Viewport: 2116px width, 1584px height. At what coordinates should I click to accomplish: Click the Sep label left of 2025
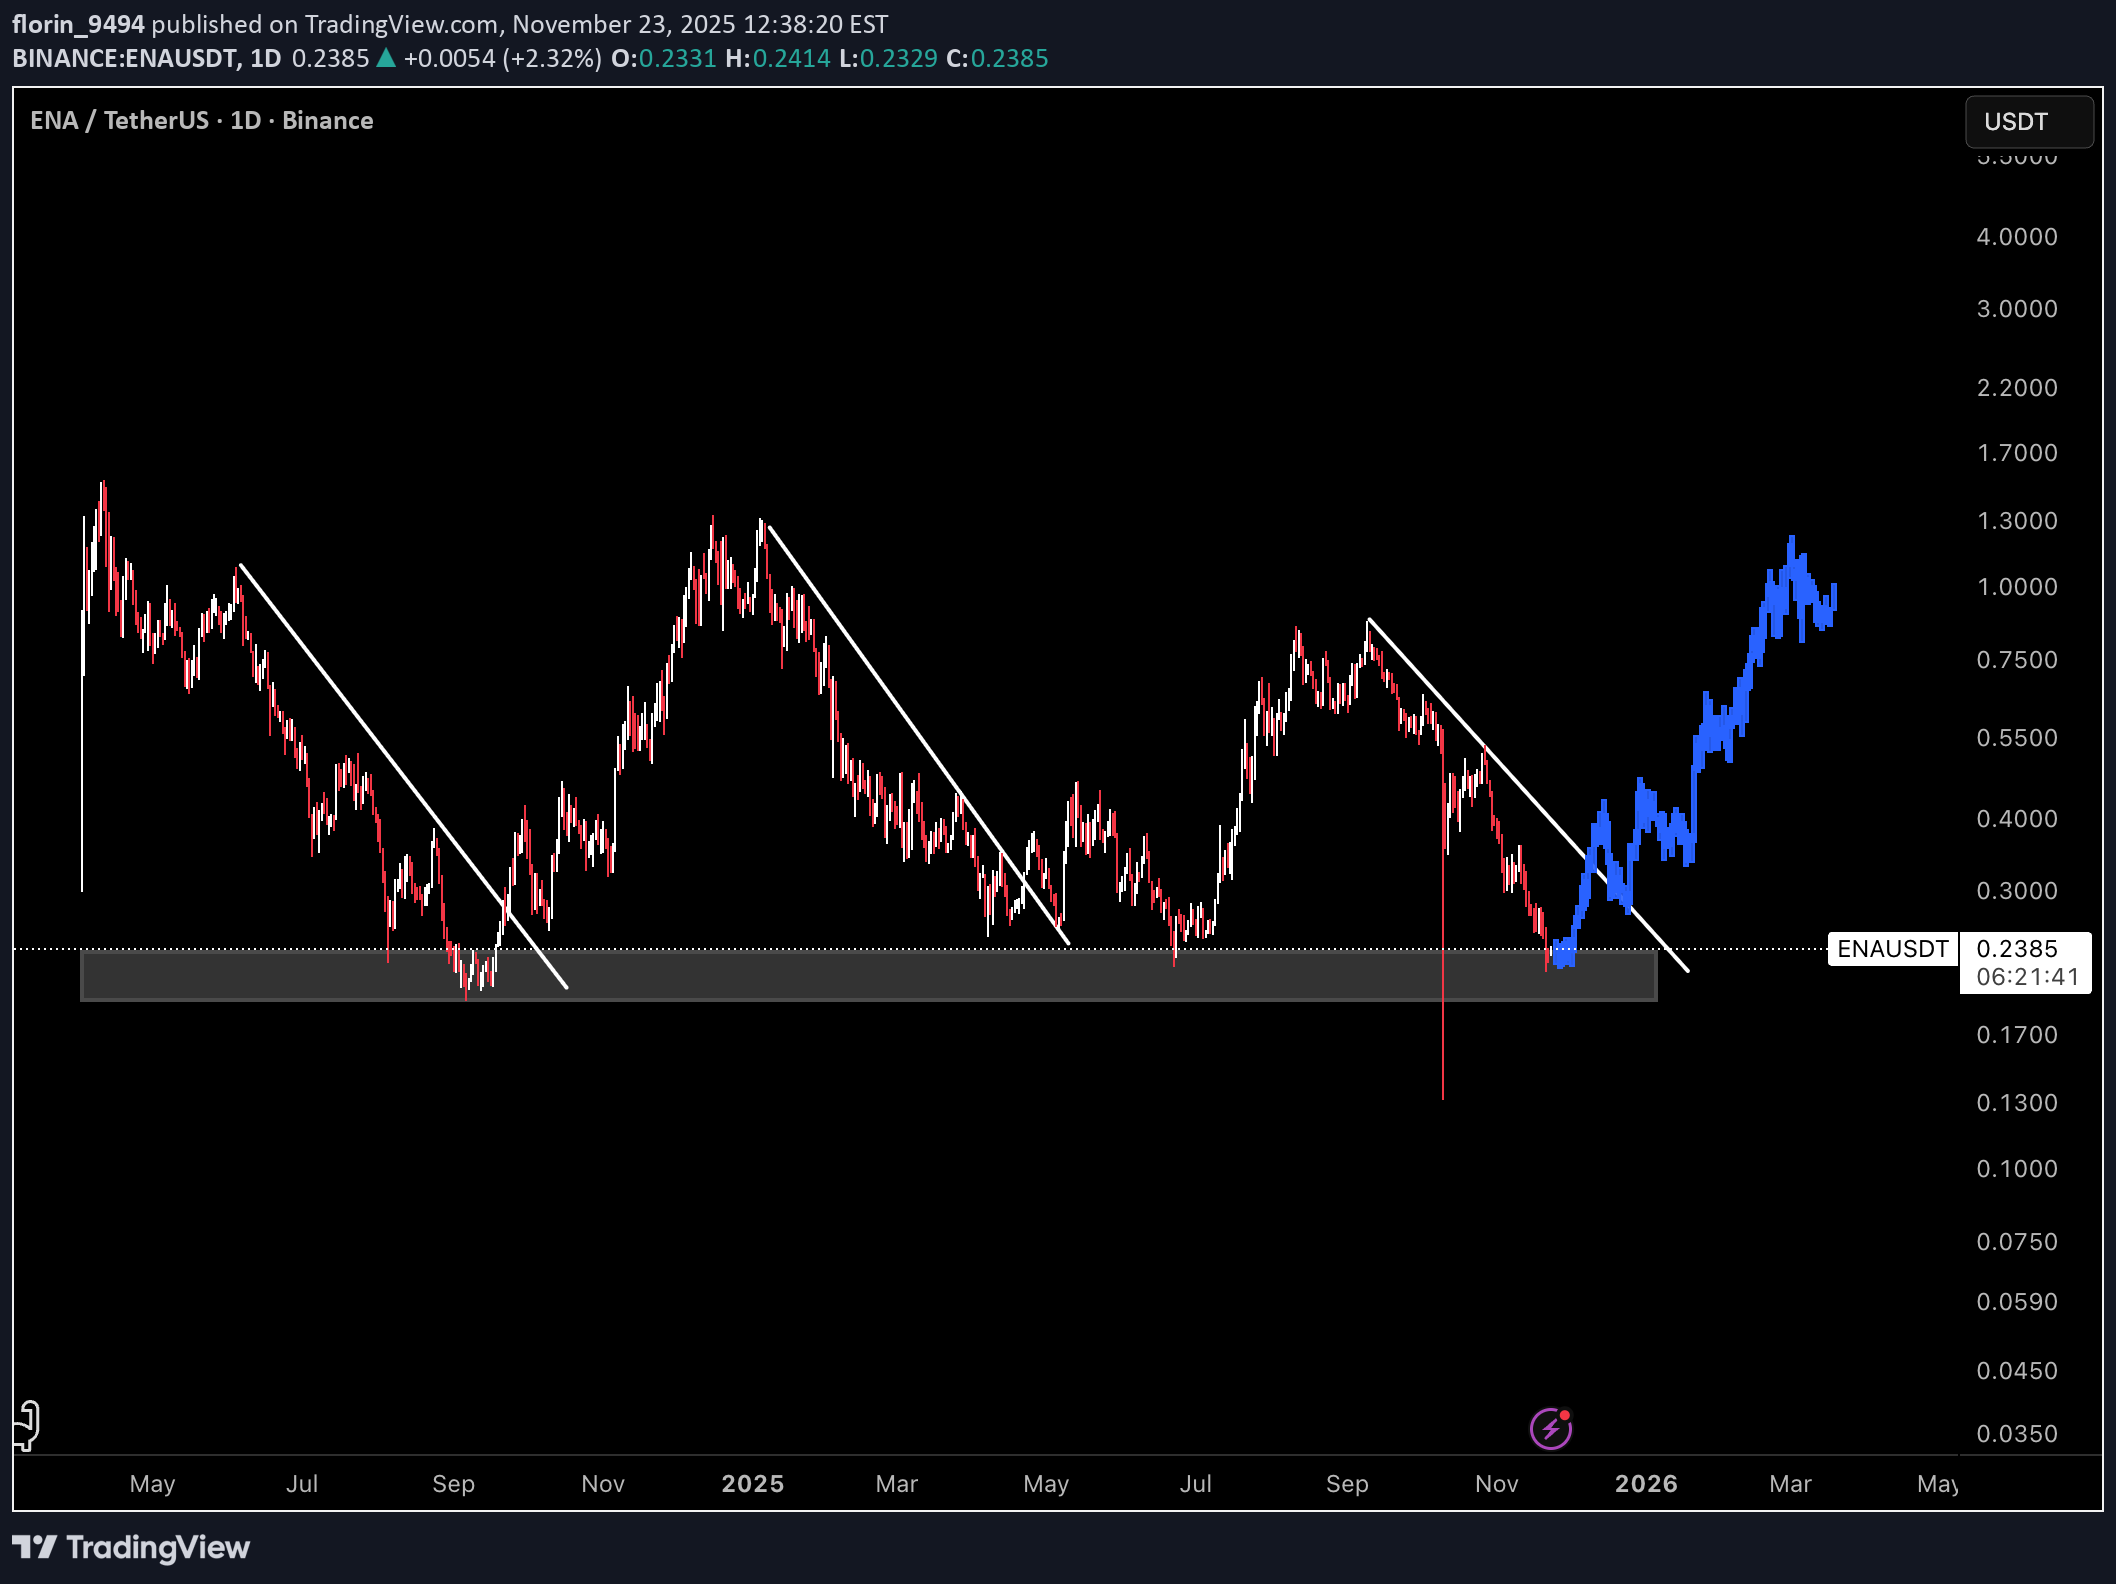453,1483
